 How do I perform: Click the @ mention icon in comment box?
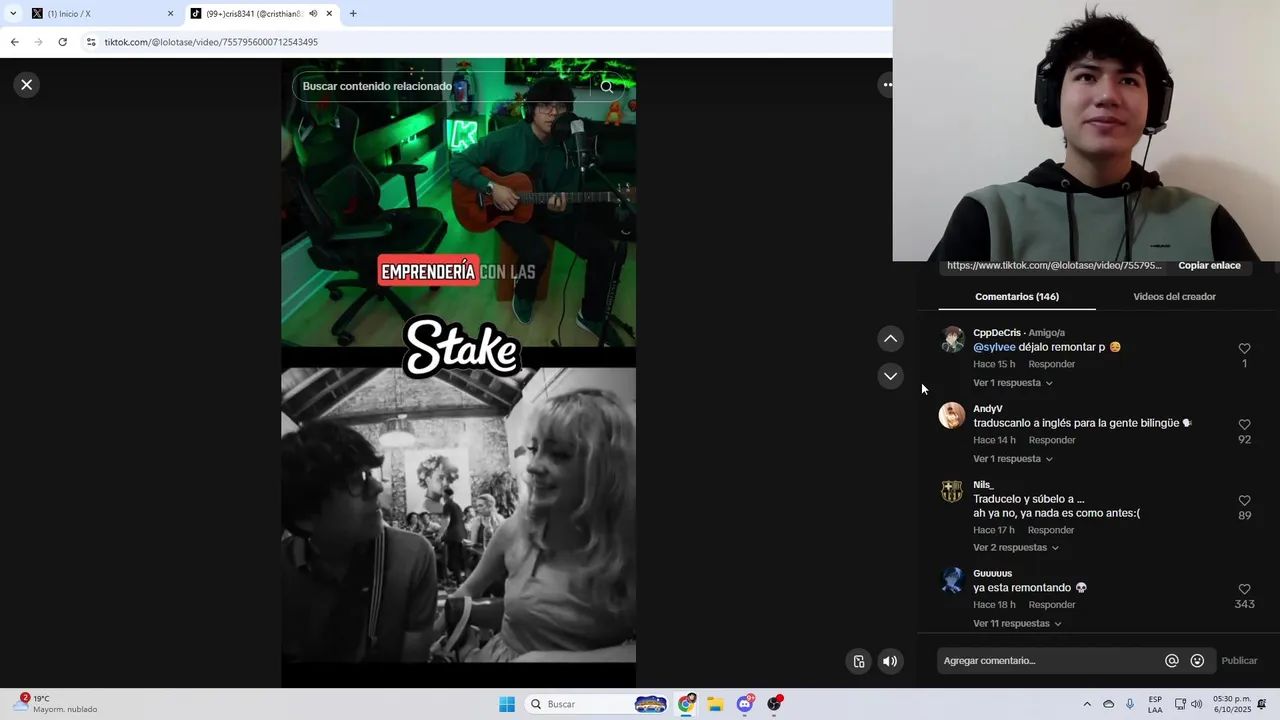coord(1172,661)
